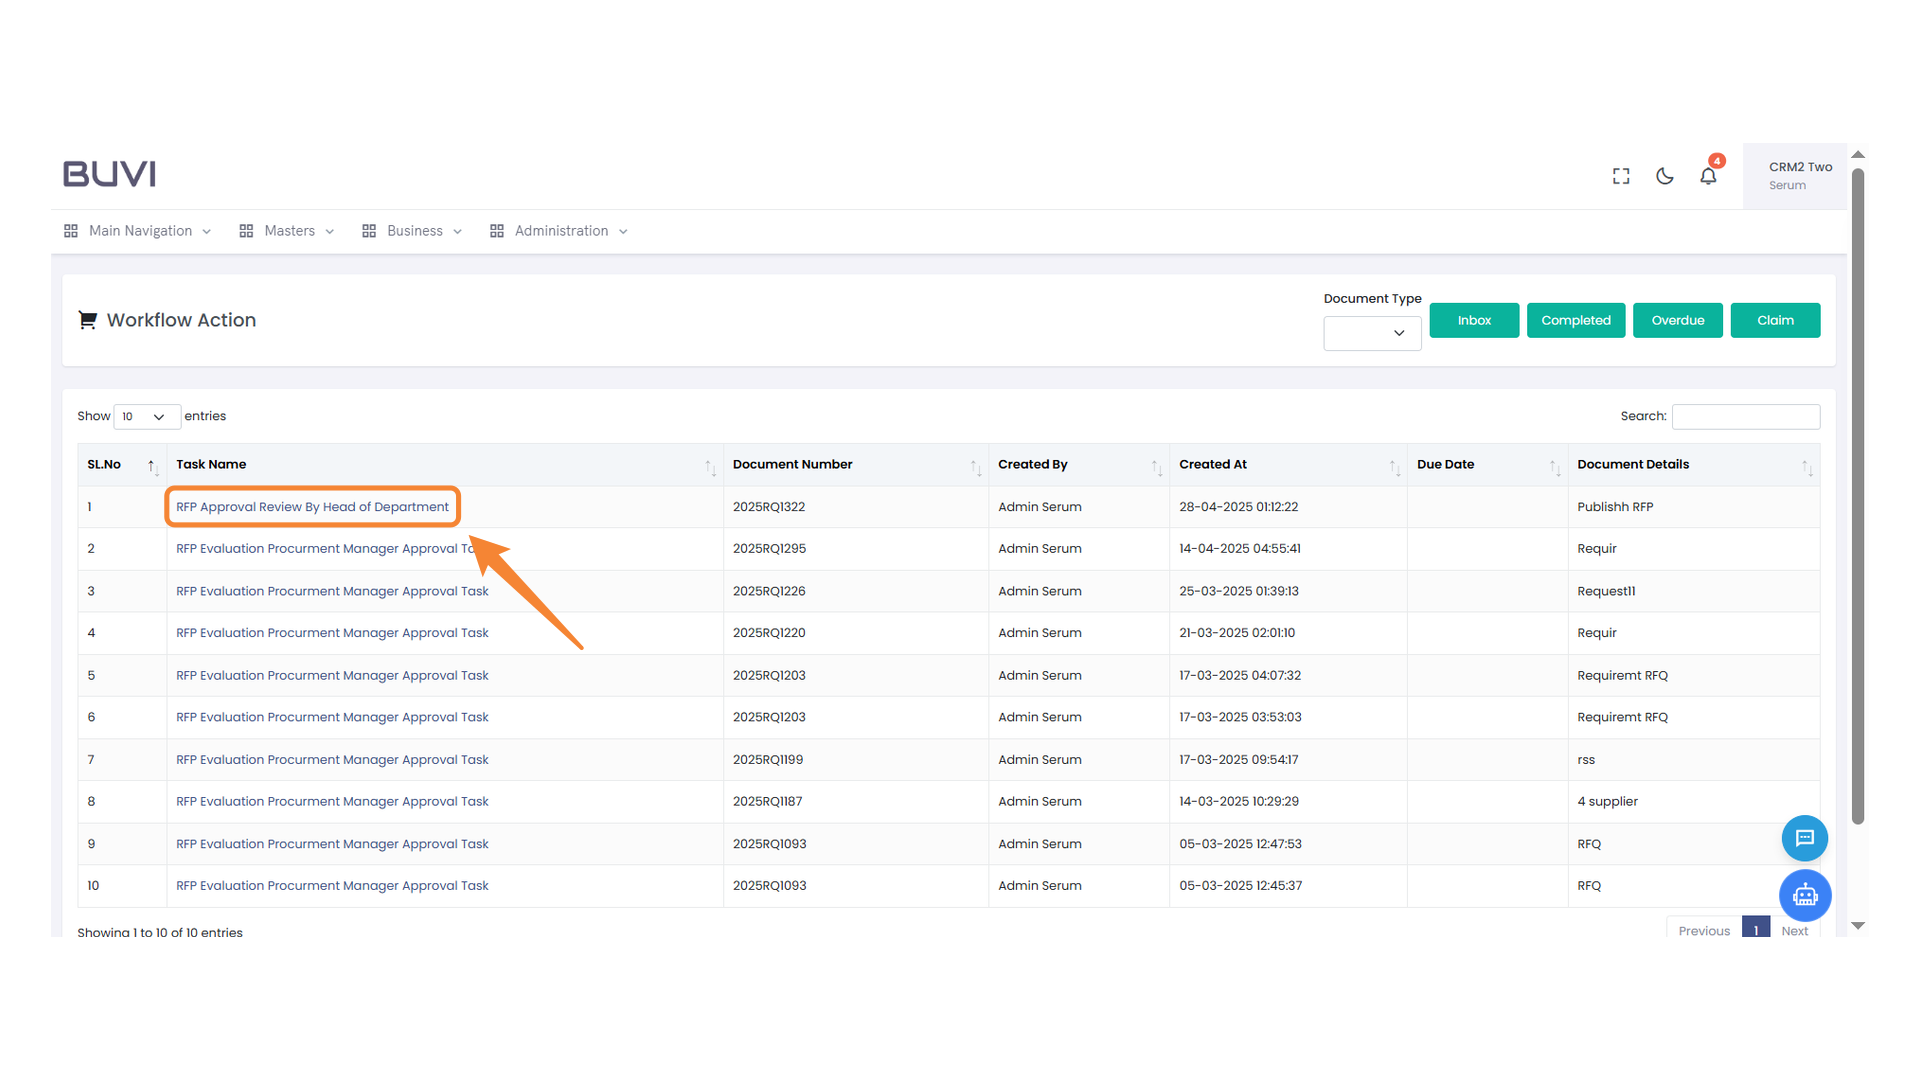Image resolution: width=1920 pixels, height=1080 pixels.
Task: Click the fullscreen expand icon
Action: (1621, 176)
